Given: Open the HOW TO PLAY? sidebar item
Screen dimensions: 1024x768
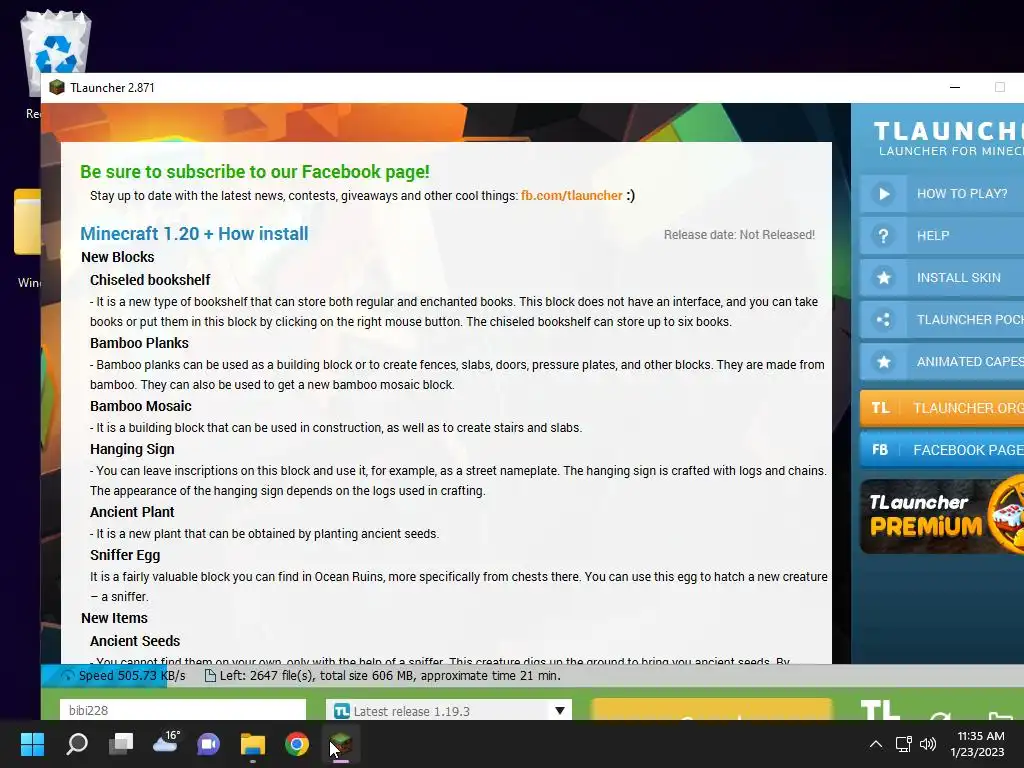Looking at the screenshot, I should click(x=942, y=194).
